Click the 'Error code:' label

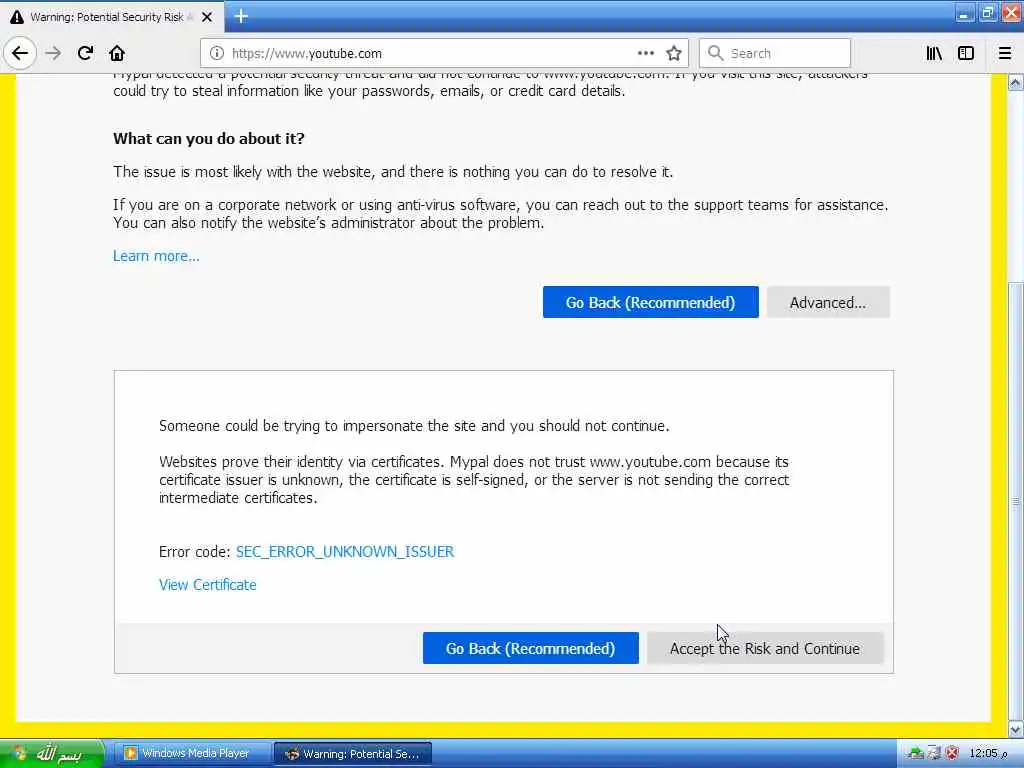click(x=195, y=552)
